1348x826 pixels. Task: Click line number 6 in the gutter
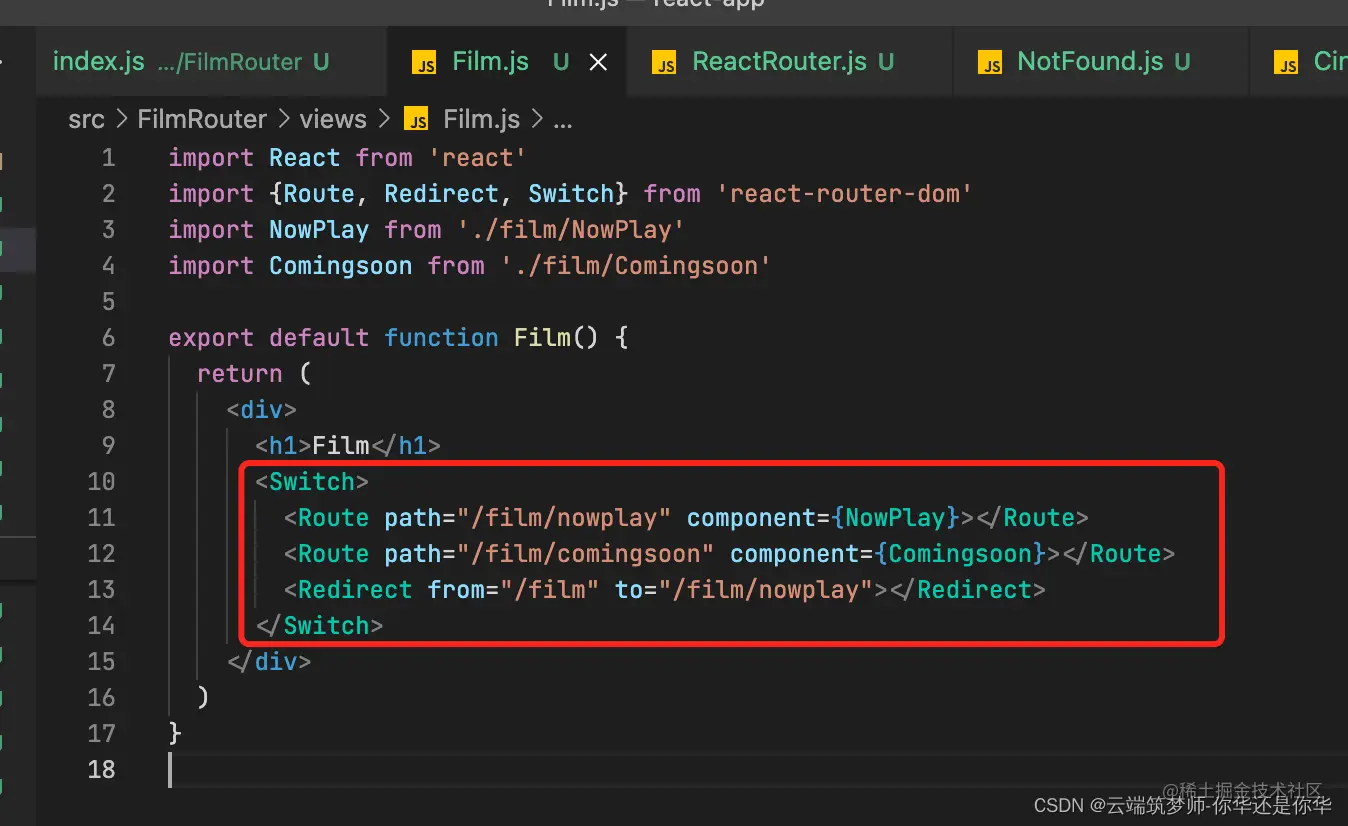tap(108, 338)
